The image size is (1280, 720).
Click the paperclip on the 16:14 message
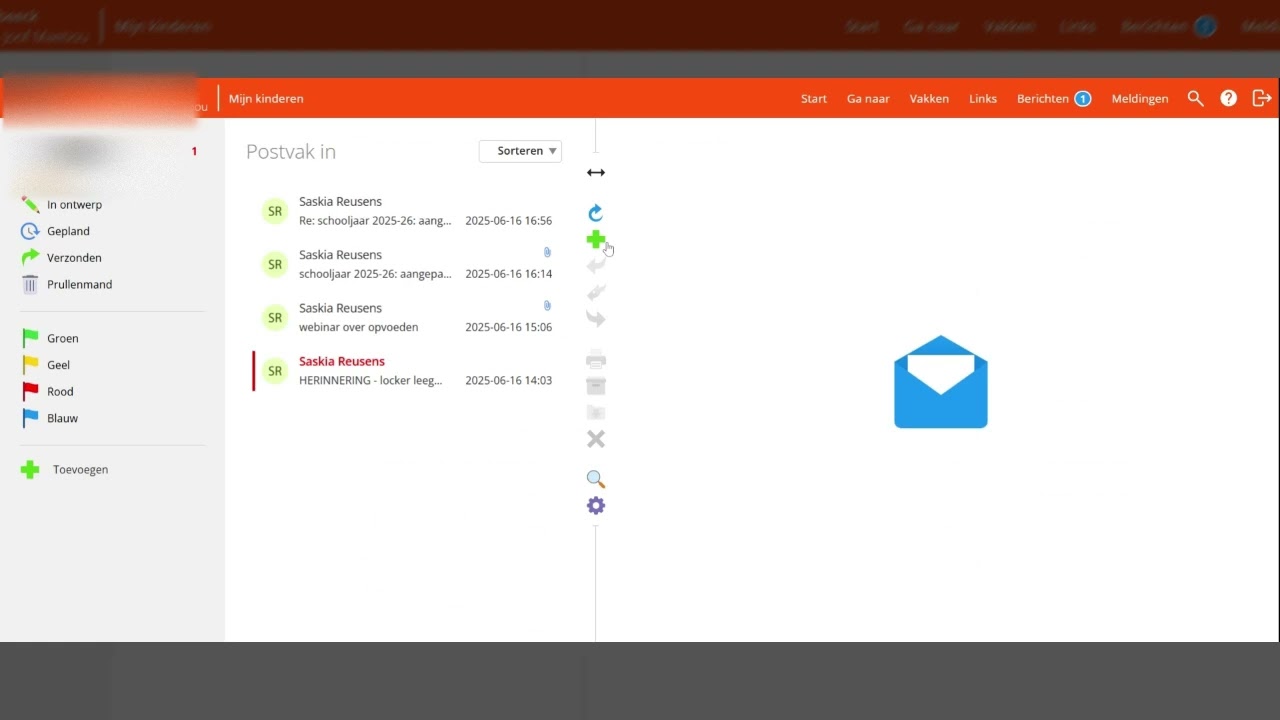pos(547,252)
